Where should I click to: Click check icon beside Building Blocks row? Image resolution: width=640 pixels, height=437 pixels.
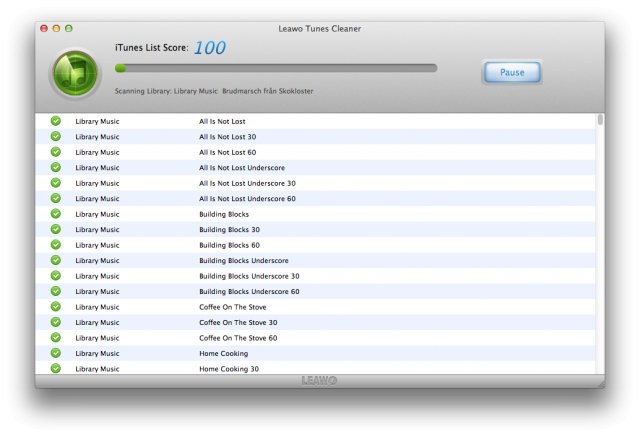56,214
